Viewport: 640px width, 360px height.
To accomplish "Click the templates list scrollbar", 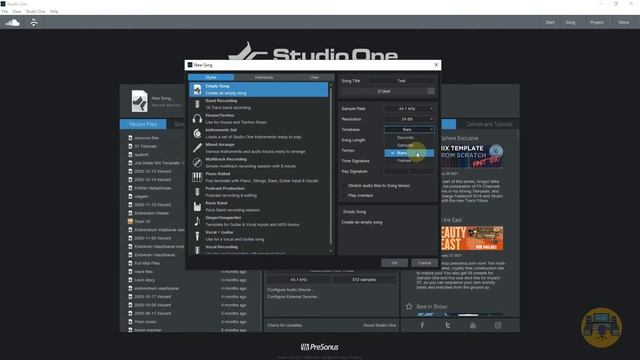I will [x=331, y=167].
